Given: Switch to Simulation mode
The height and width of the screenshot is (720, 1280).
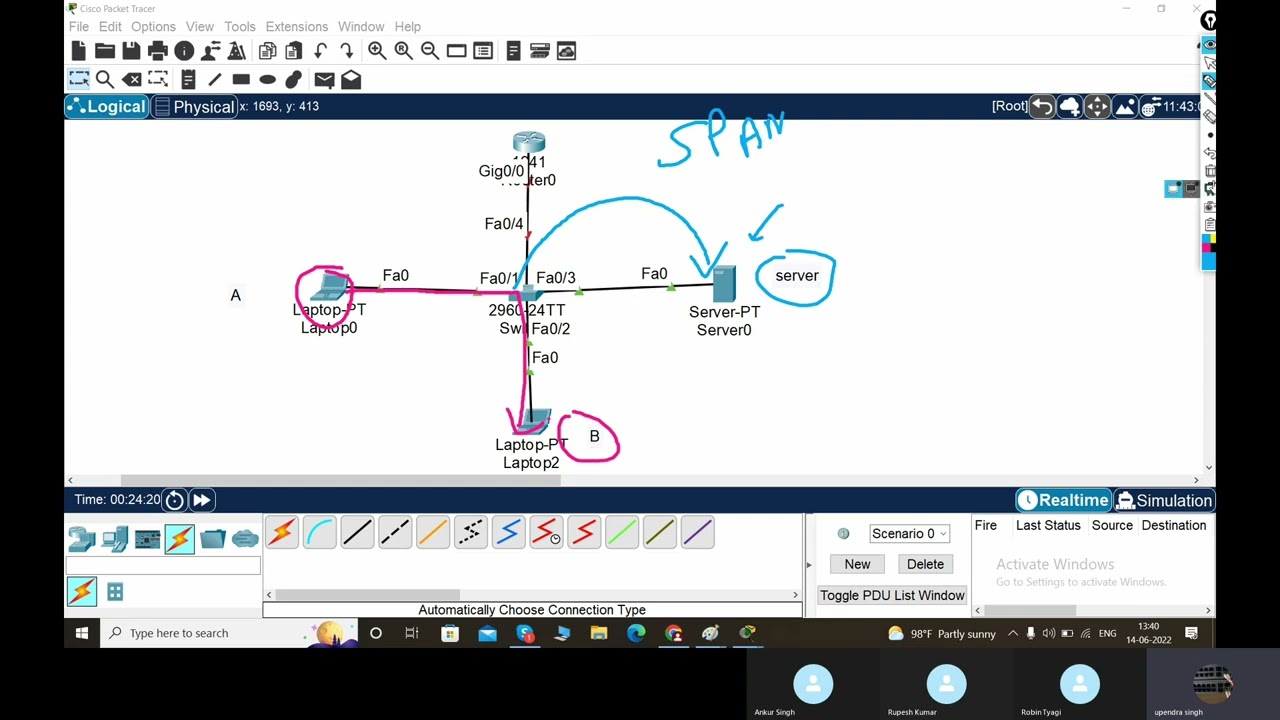Looking at the screenshot, I should 1165,500.
